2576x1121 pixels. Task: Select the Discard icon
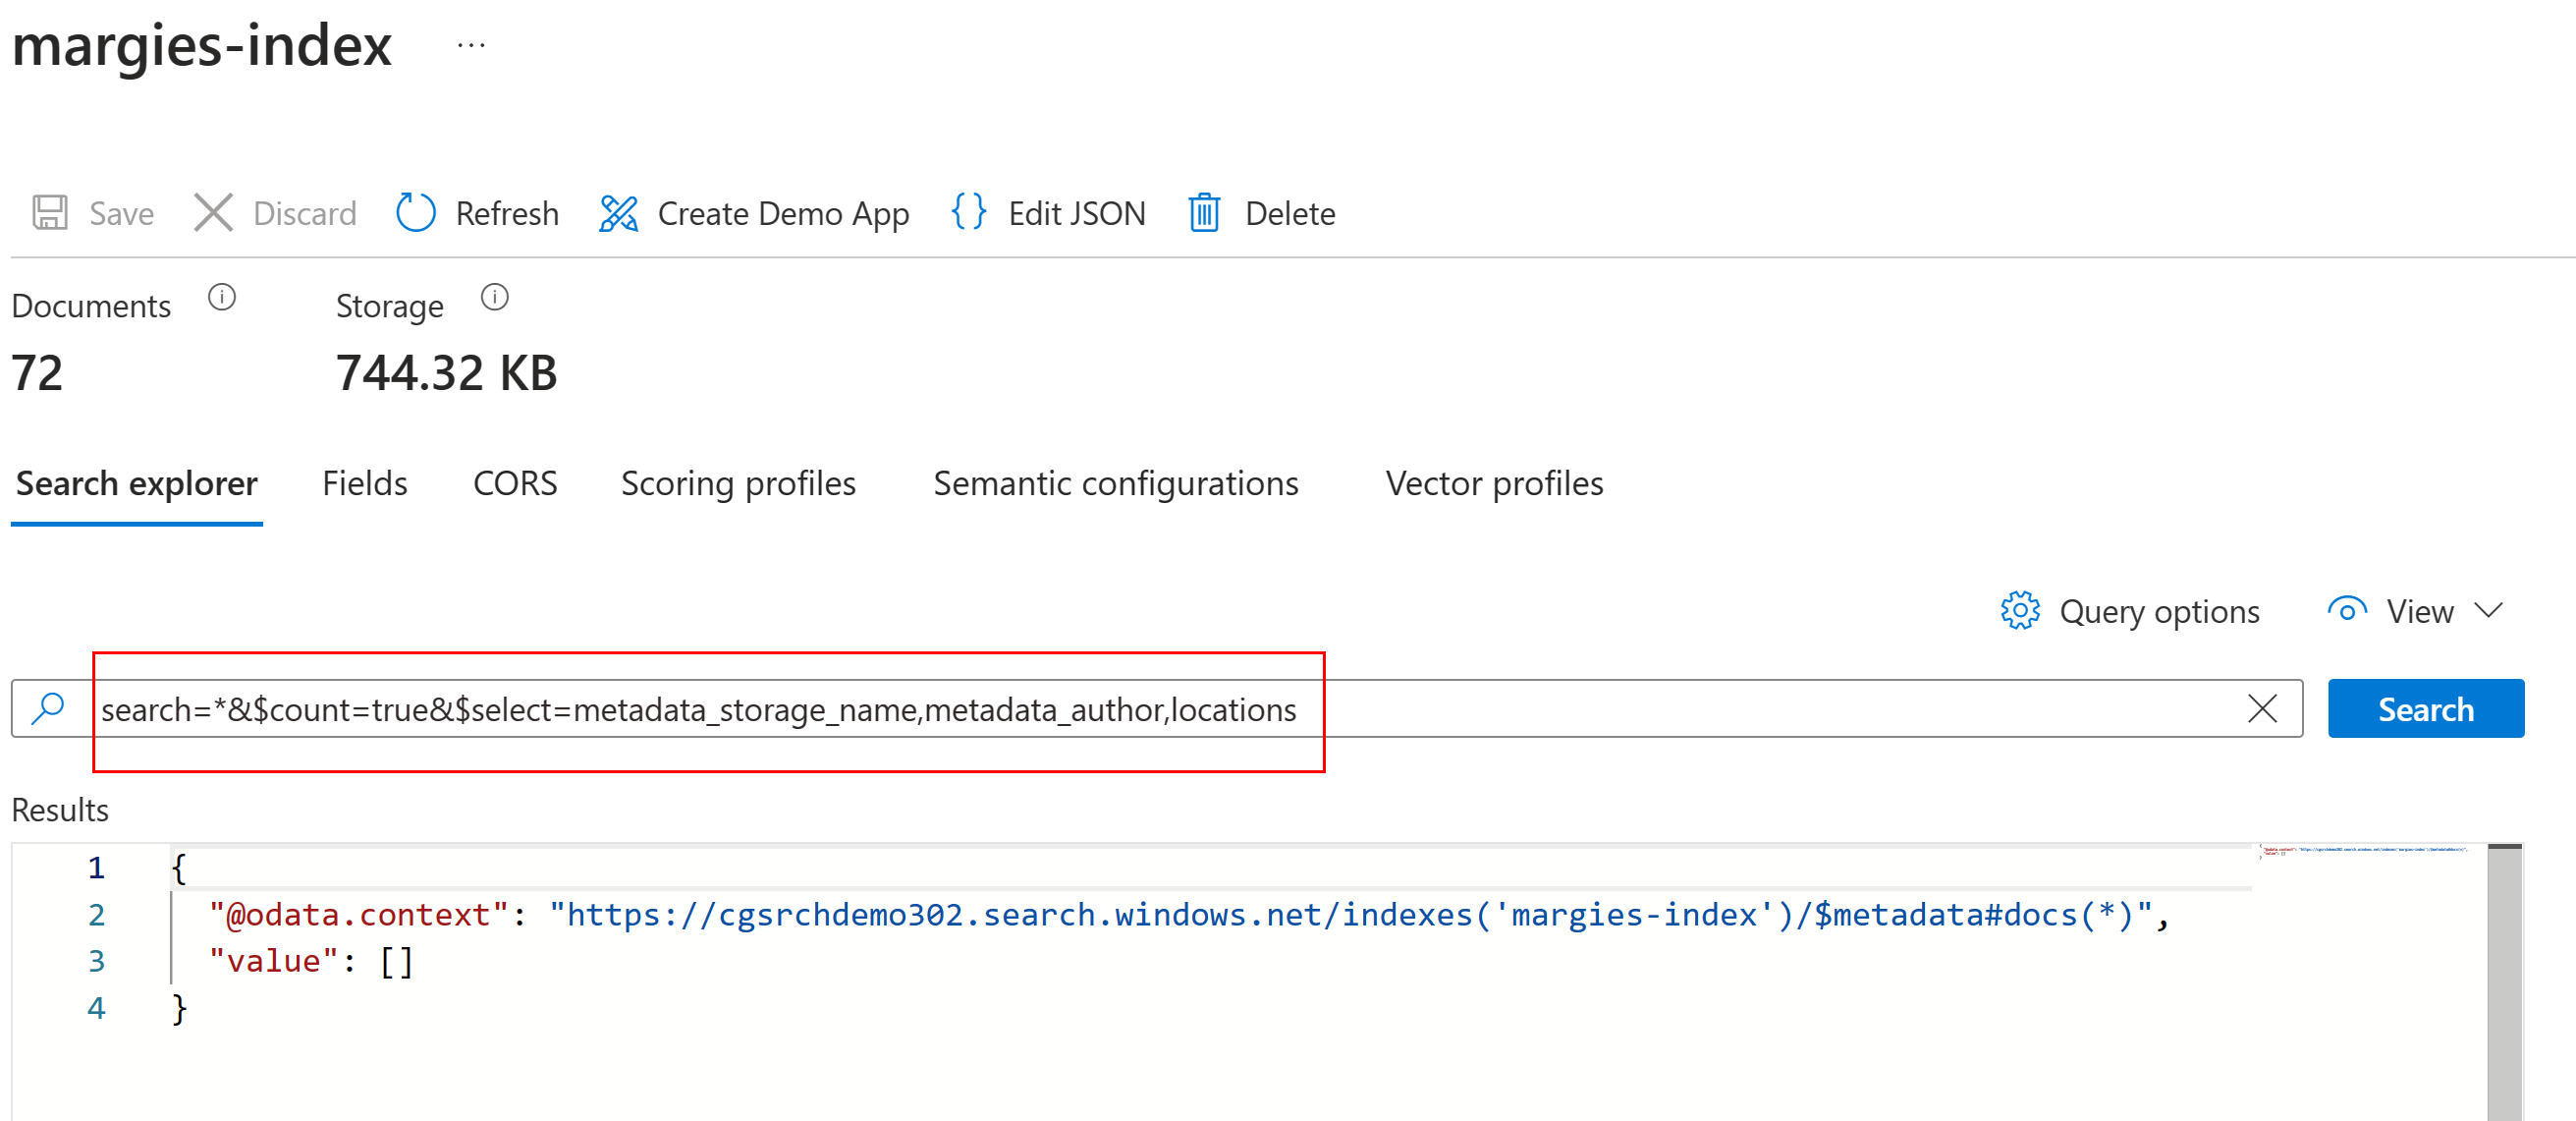(x=213, y=212)
